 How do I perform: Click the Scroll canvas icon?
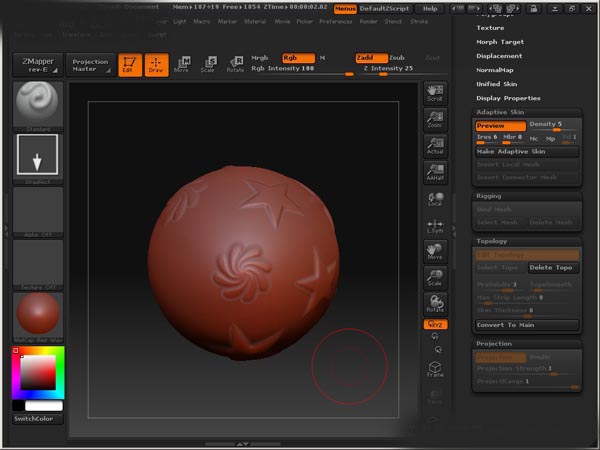[x=434, y=93]
